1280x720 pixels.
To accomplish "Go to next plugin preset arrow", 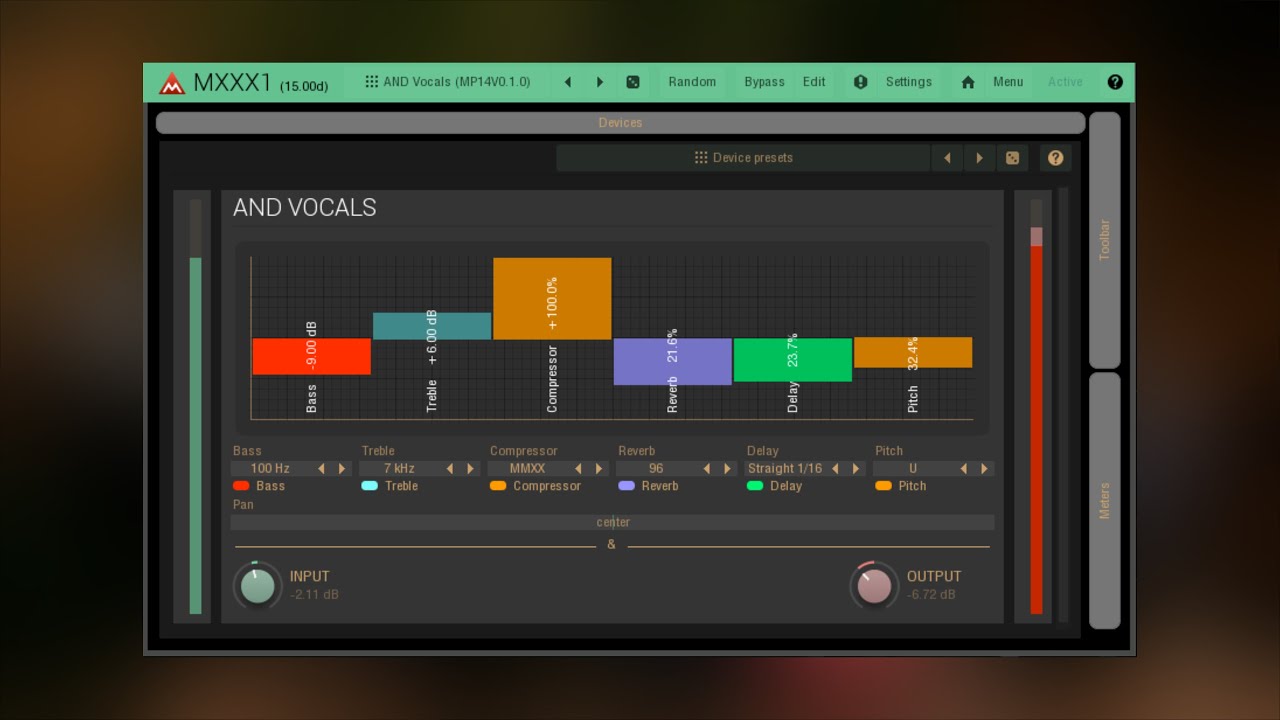I will click(600, 82).
